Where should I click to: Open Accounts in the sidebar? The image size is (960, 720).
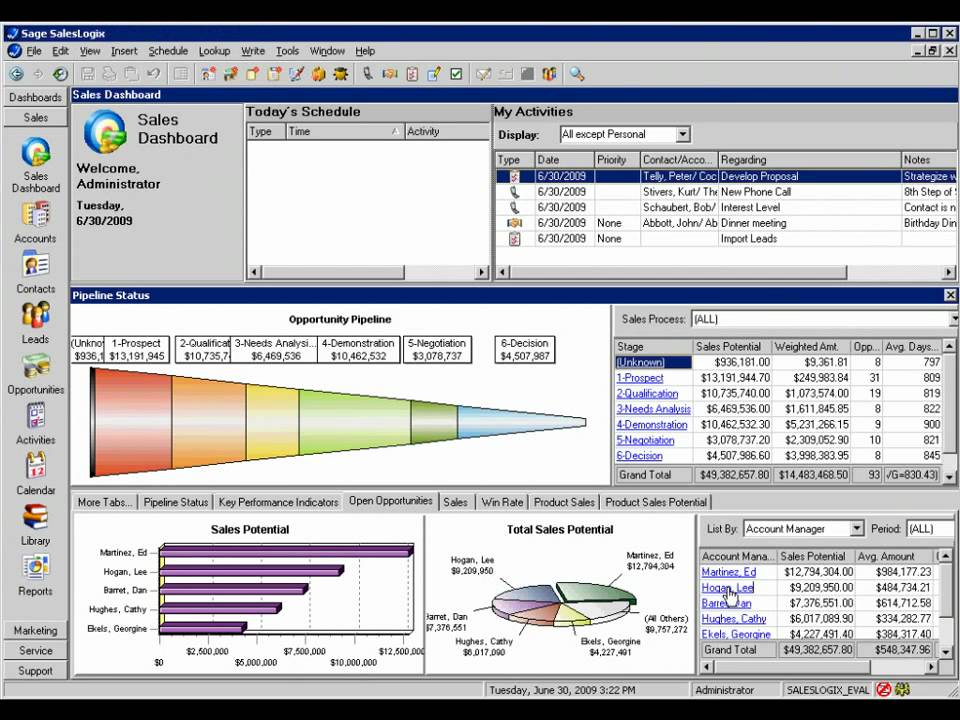tap(36, 223)
